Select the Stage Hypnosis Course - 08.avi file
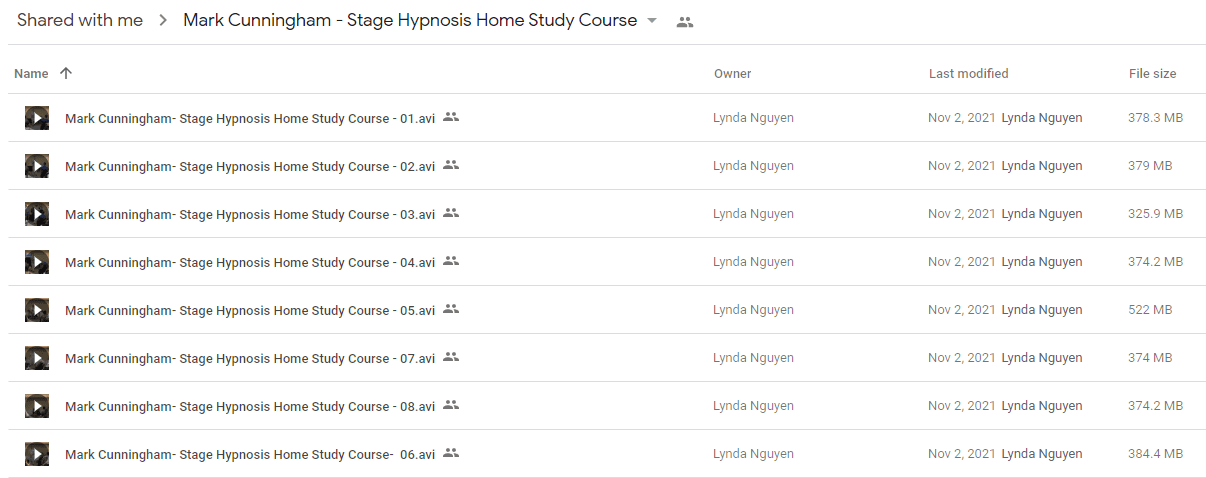Screen dimensions: 1206x478 [603, 406]
